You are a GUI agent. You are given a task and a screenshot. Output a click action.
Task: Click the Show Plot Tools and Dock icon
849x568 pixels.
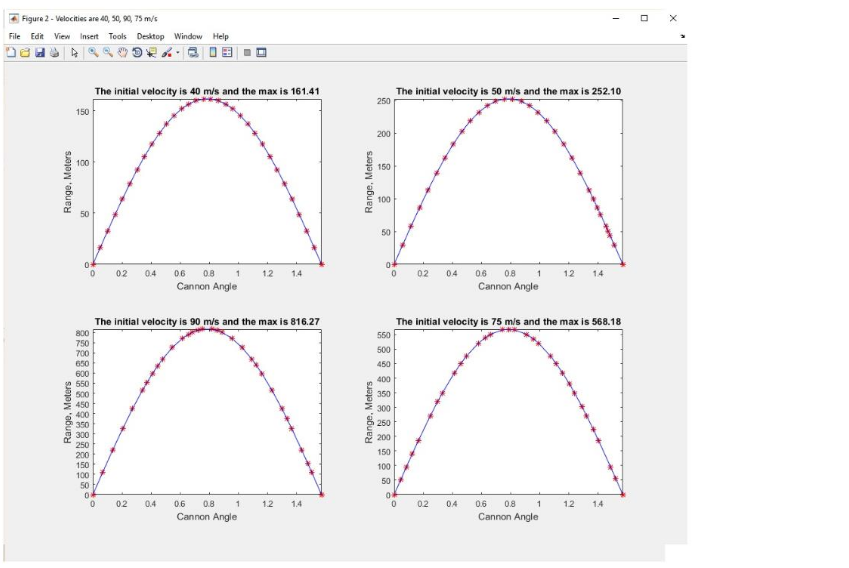[x=262, y=53]
